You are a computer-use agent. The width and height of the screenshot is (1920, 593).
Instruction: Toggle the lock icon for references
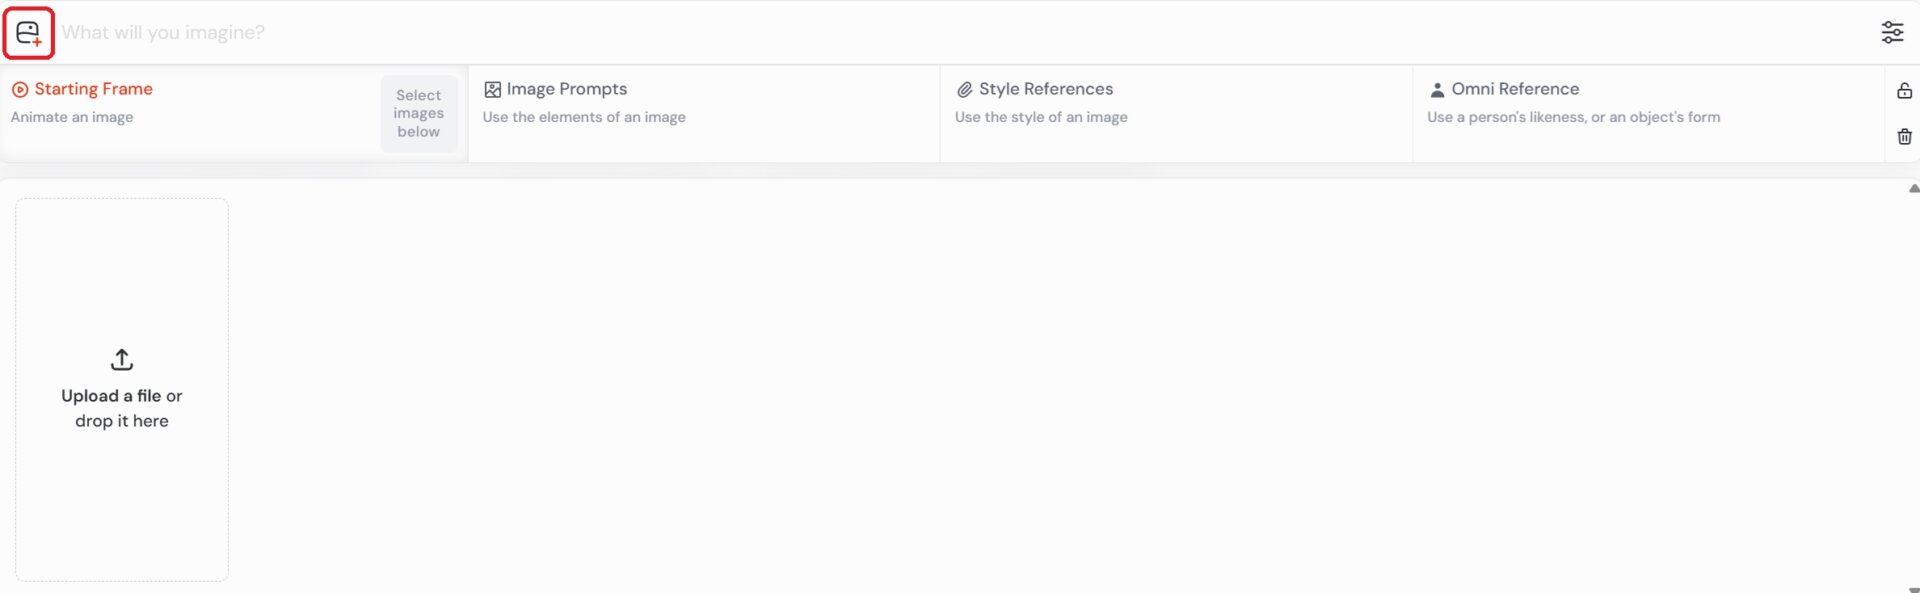(1904, 91)
